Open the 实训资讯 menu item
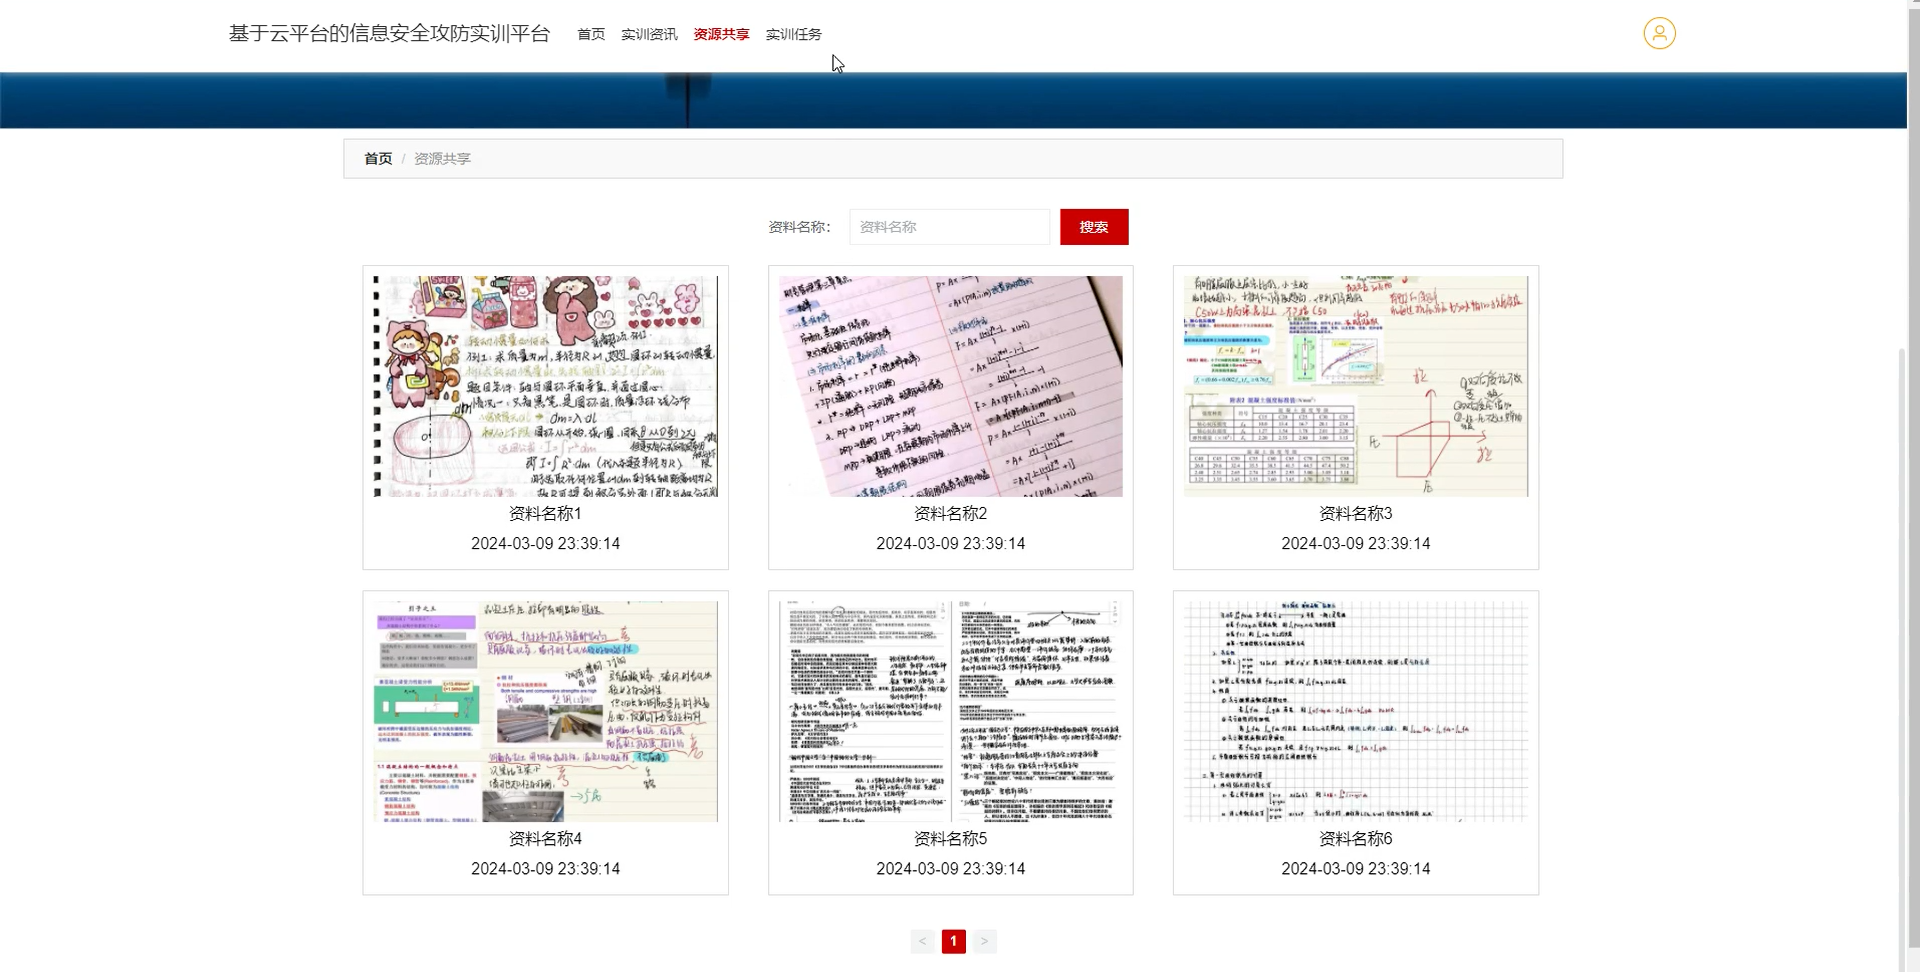The image size is (1920, 972). pos(649,33)
